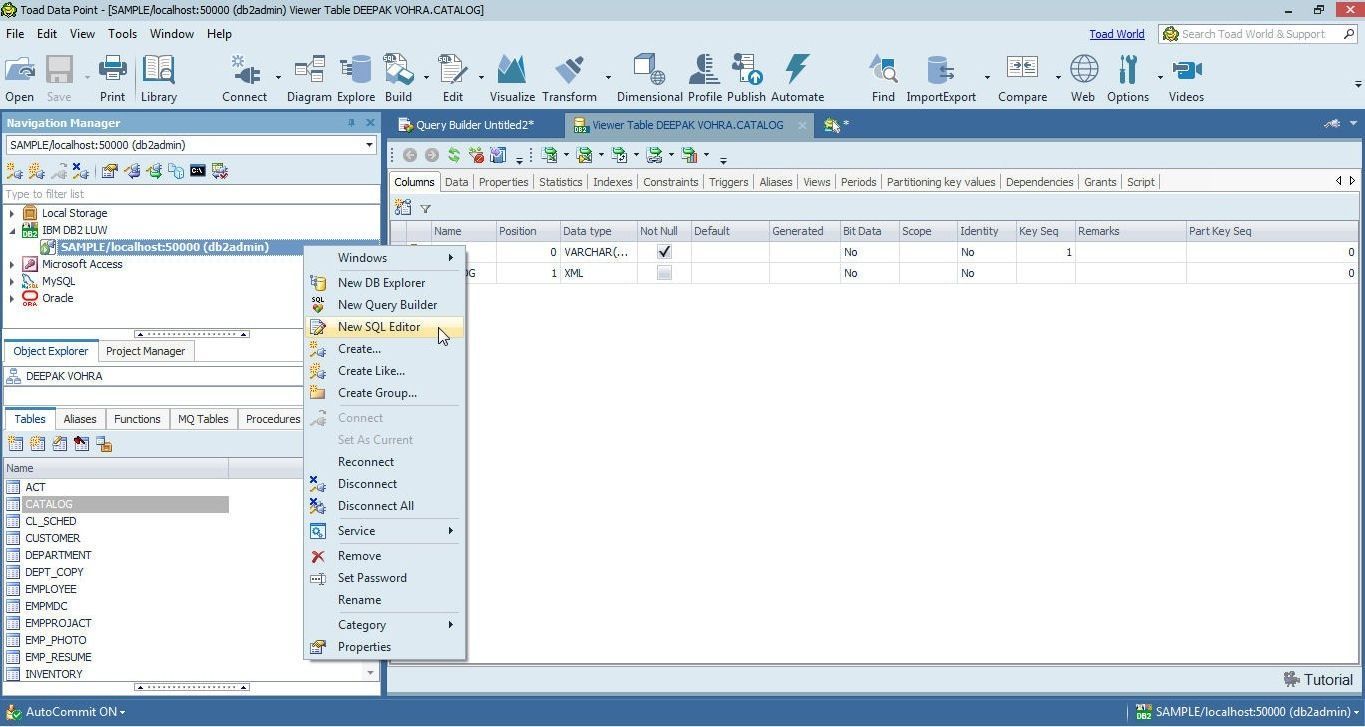Open the Visualize tool
Image resolution: width=1365 pixels, height=727 pixels.
pos(512,79)
